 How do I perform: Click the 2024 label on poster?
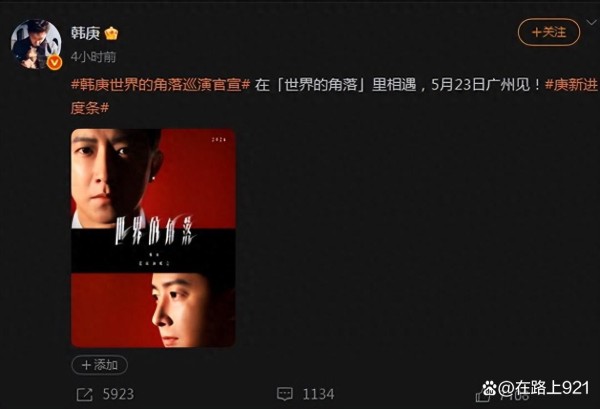[x=219, y=140]
